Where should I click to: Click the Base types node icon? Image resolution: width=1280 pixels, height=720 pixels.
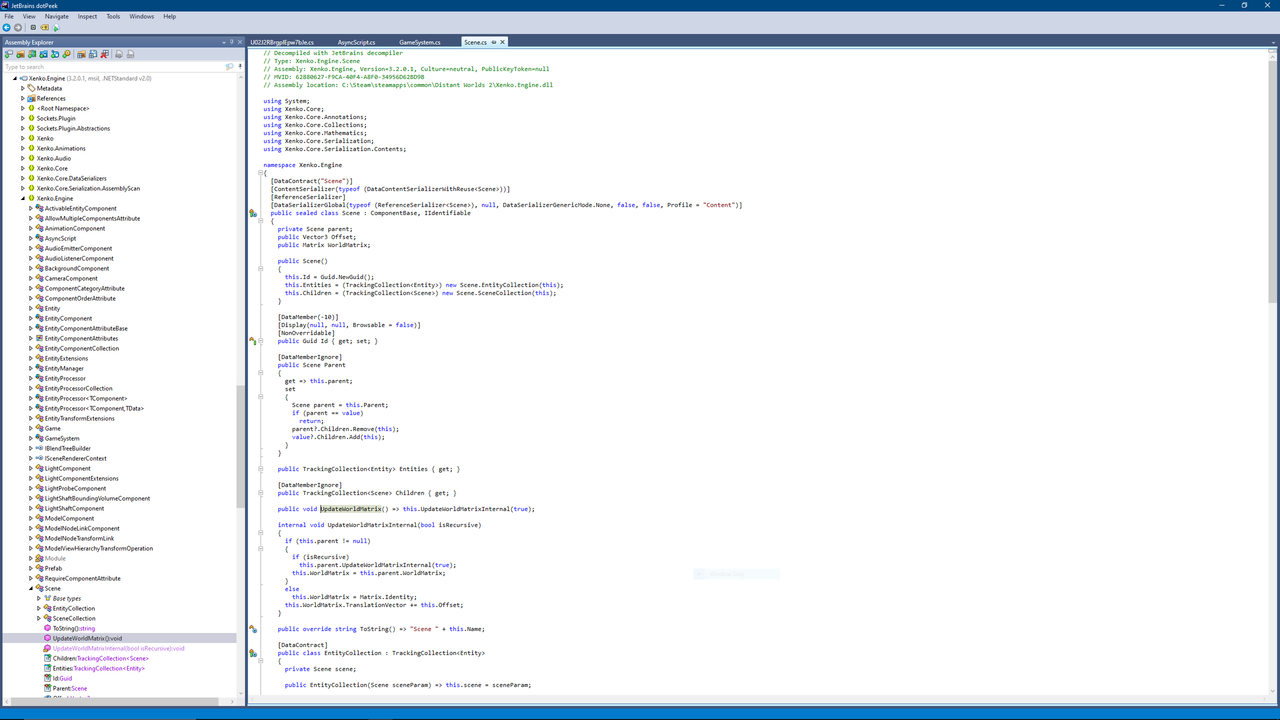click(x=47, y=598)
